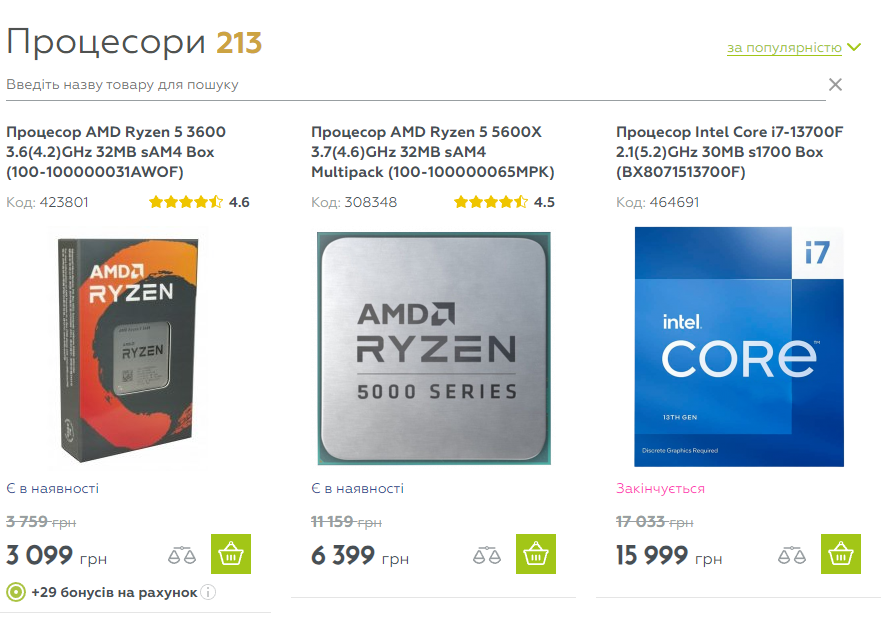Open the 4.6 star rating reviews
Image resolution: width=888 pixels, height=626 pixels.
(x=199, y=202)
